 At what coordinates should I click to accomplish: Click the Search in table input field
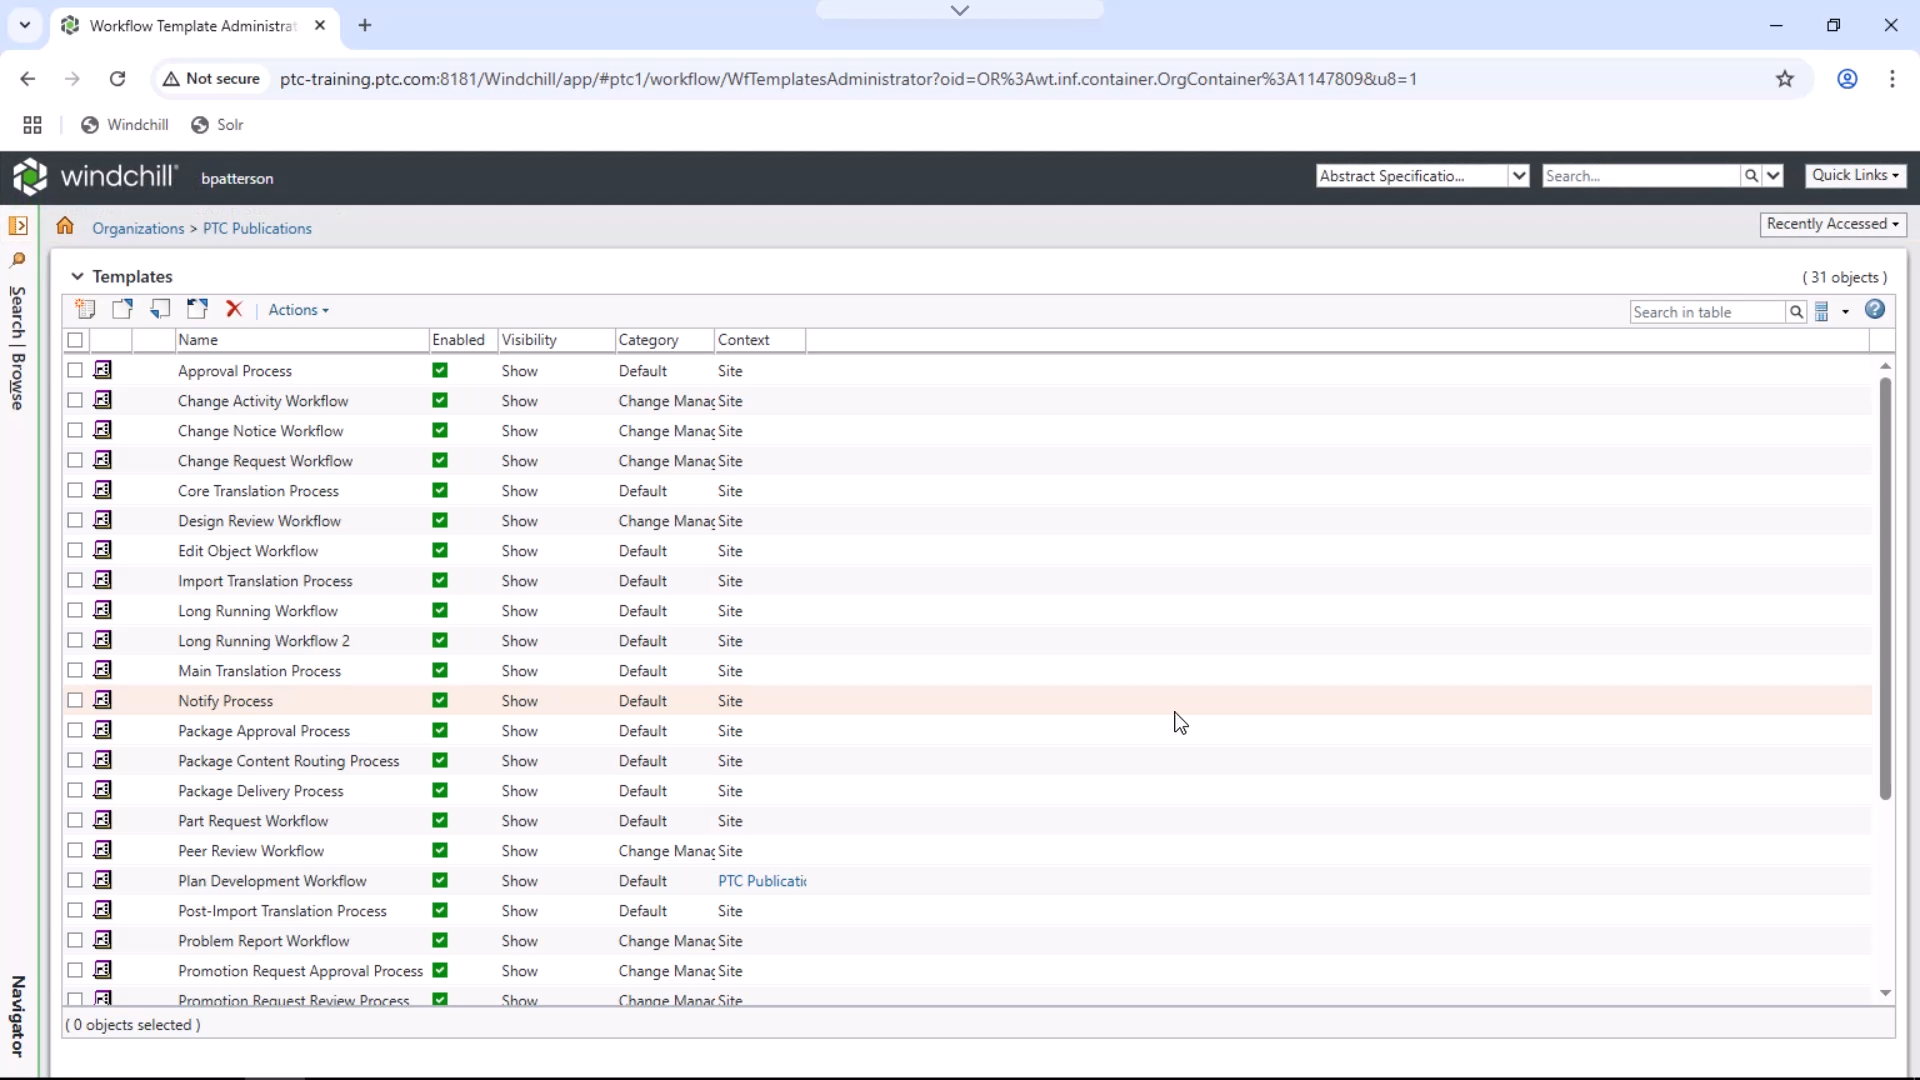coord(1706,312)
